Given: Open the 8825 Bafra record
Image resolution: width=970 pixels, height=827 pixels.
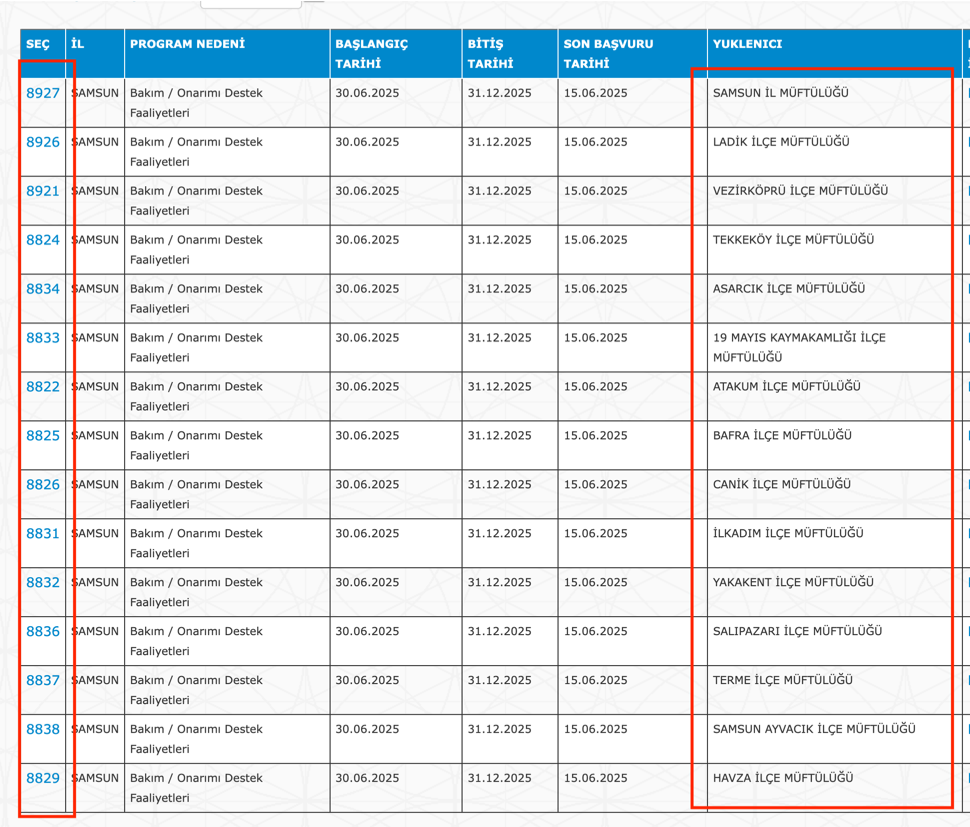Looking at the screenshot, I should tap(43, 436).
